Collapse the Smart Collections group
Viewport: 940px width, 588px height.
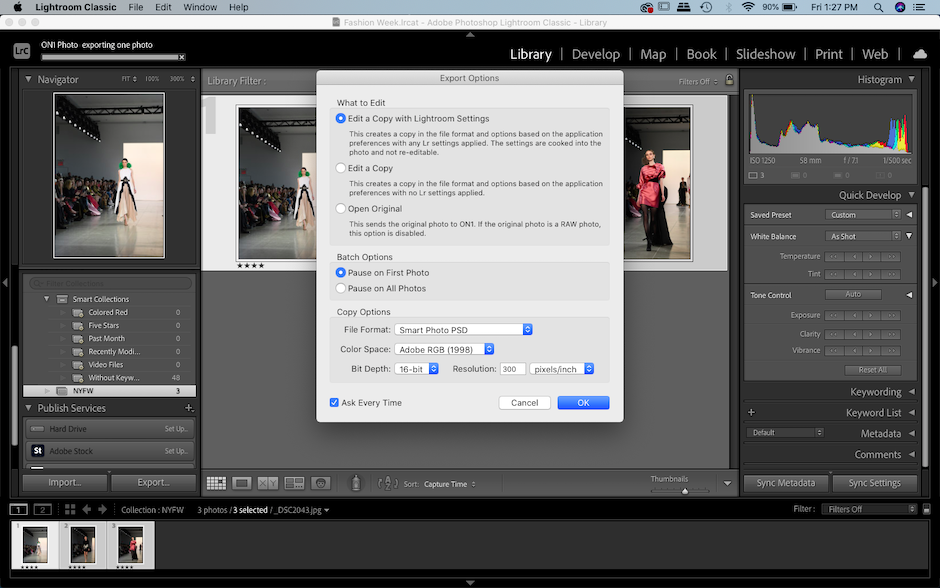(x=46, y=298)
